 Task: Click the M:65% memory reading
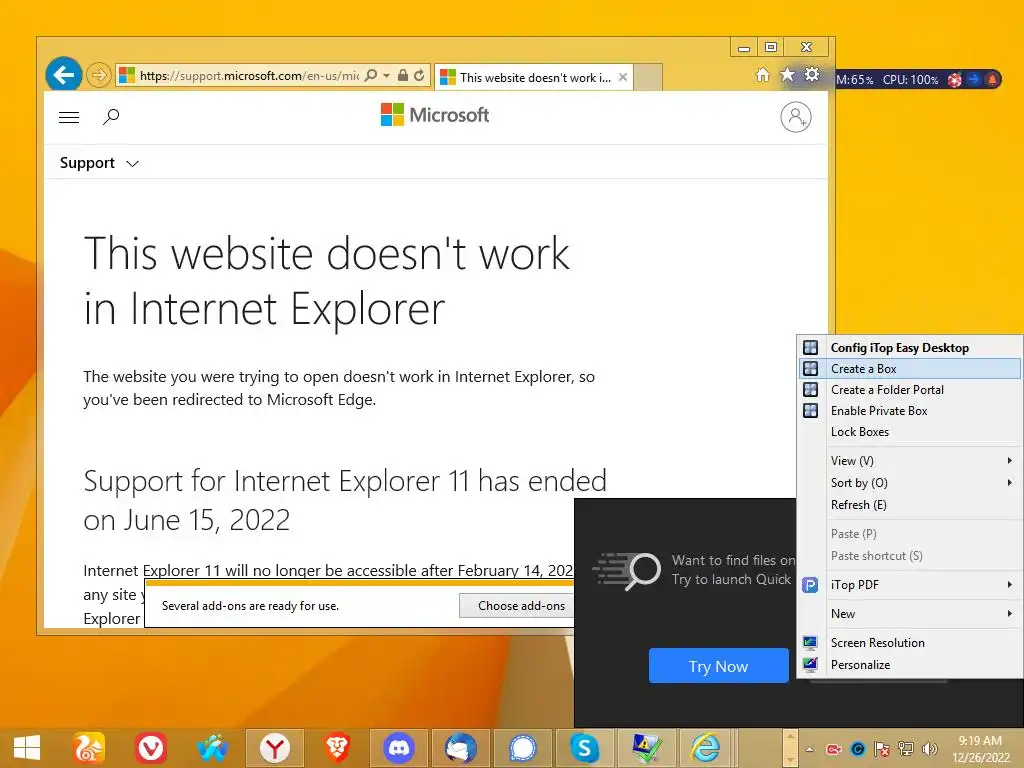coord(855,80)
